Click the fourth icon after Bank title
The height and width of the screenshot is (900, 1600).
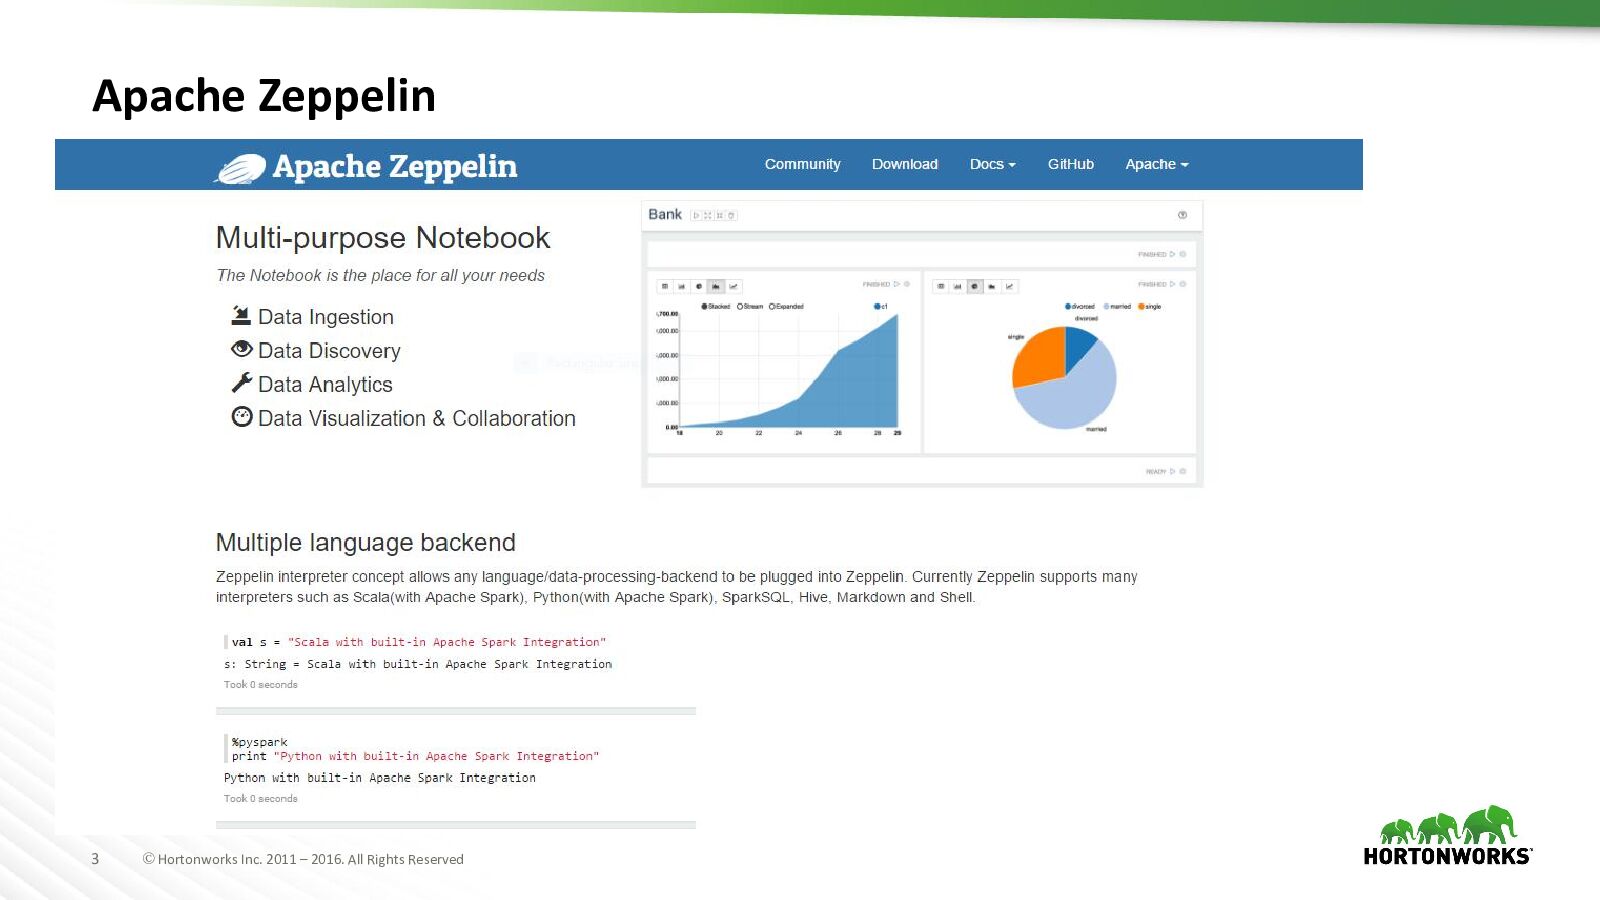click(732, 215)
